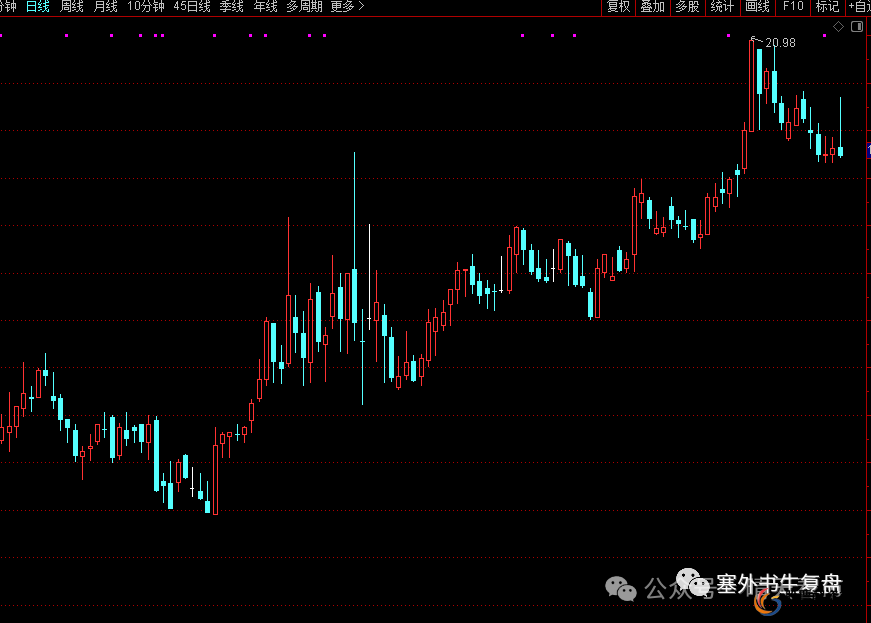Select the 10分钟 period tab
This screenshot has height=623, width=871.
coord(145,7)
